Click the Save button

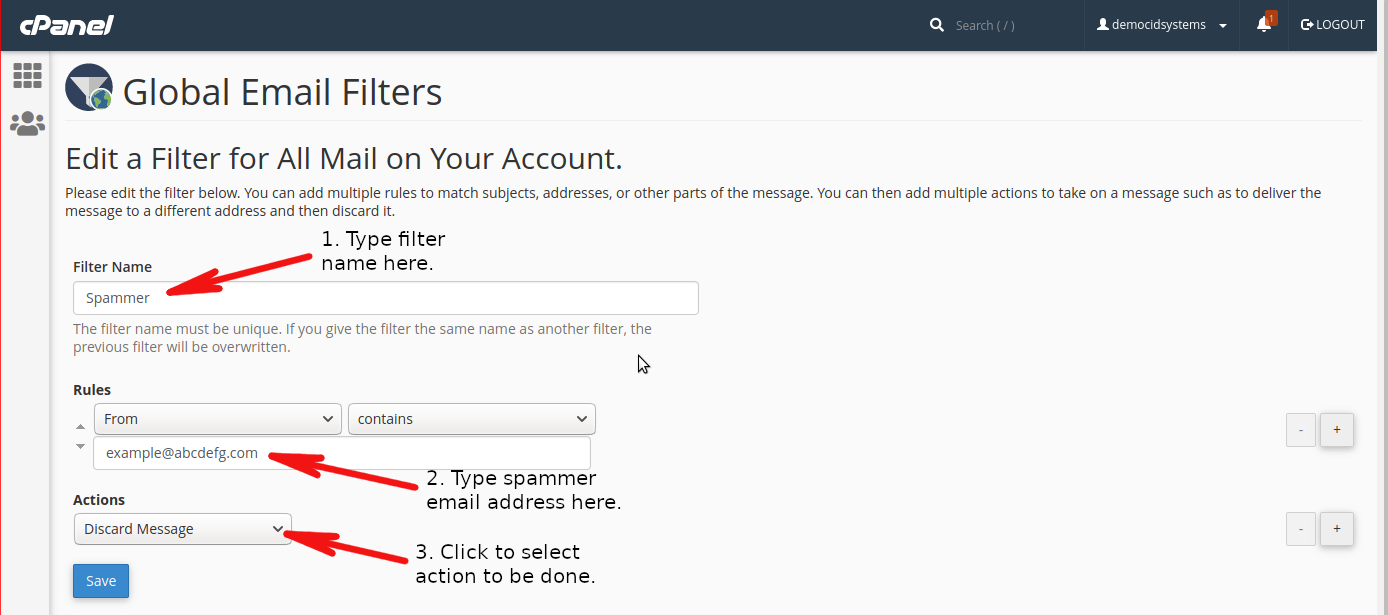click(101, 581)
